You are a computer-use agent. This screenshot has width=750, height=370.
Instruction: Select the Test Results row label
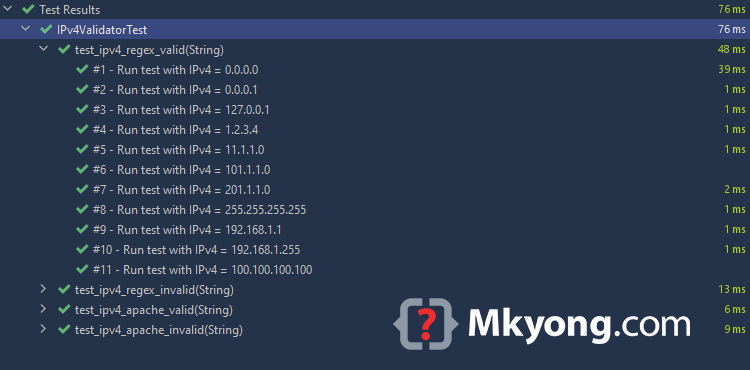pos(70,10)
